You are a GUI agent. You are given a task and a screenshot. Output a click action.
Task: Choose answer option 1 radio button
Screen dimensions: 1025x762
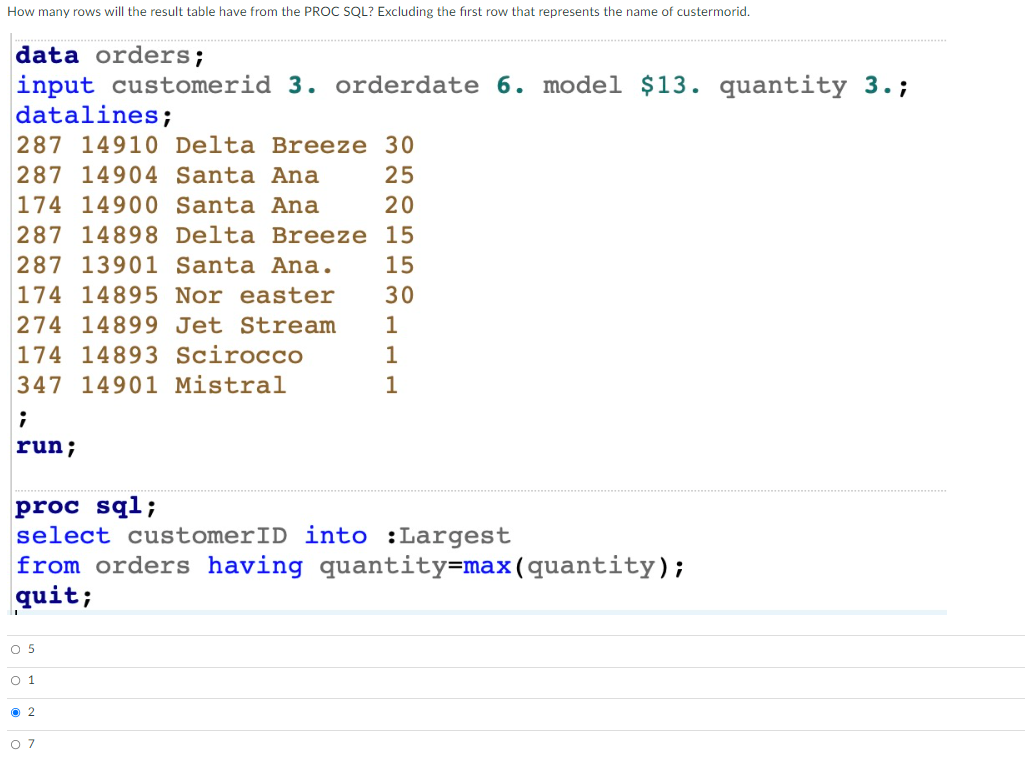[16, 681]
